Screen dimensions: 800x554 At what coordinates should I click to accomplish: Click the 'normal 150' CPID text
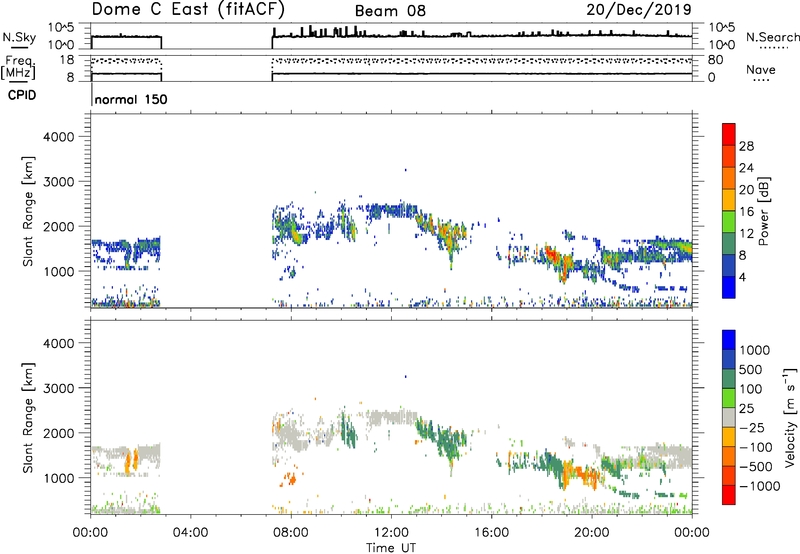coord(131,99)
